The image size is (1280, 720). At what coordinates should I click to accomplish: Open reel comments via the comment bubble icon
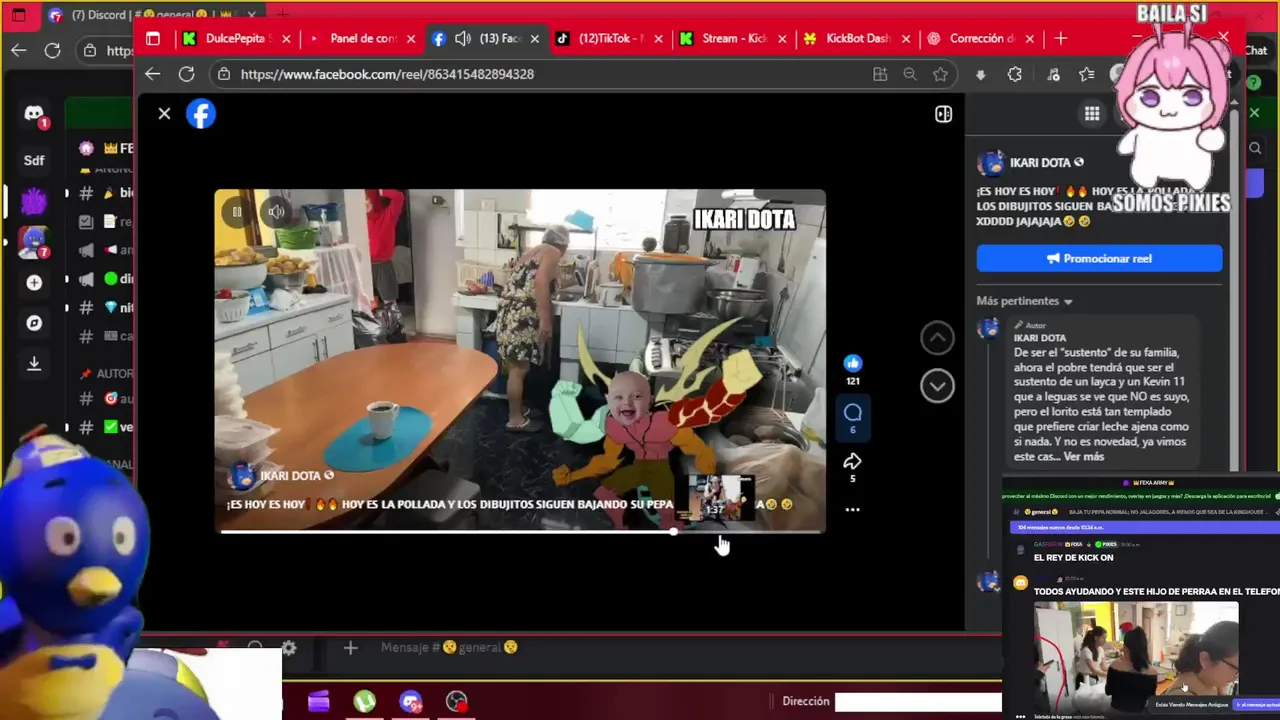click(x=852, y=412)
